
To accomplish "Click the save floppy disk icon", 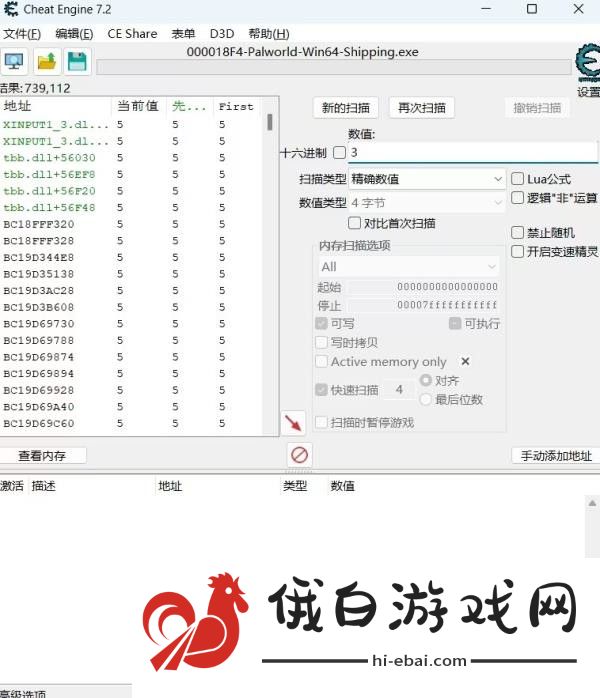I will [x=77, y=61].
